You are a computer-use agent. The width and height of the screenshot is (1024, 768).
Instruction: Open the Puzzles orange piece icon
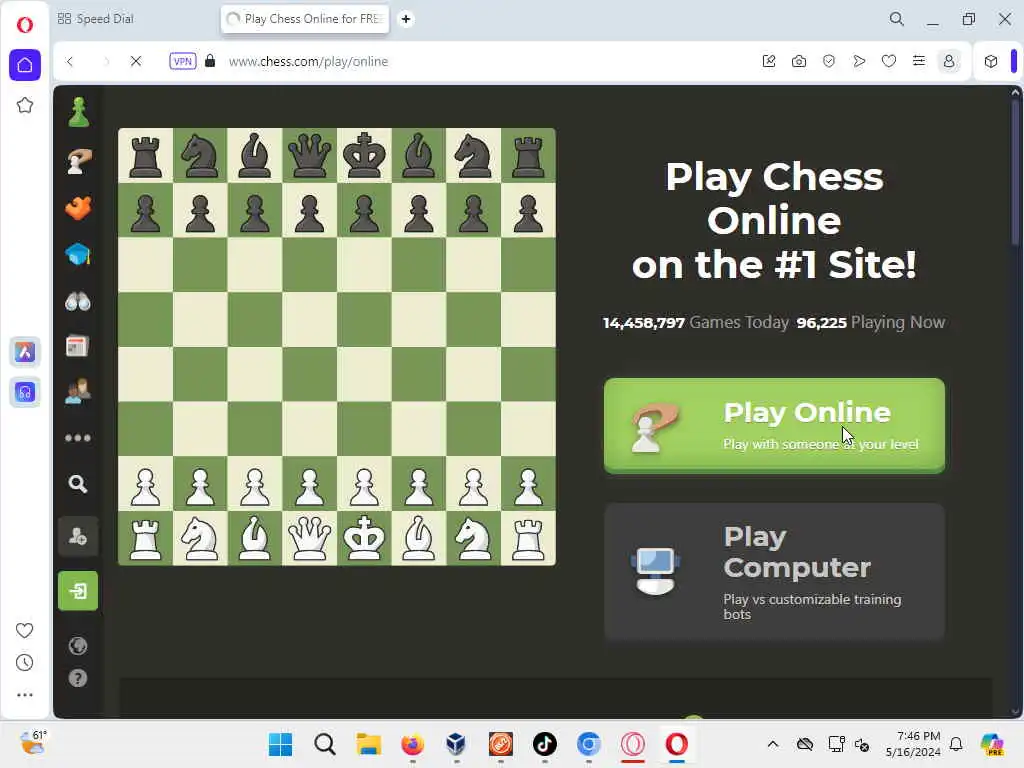[78, 208]
